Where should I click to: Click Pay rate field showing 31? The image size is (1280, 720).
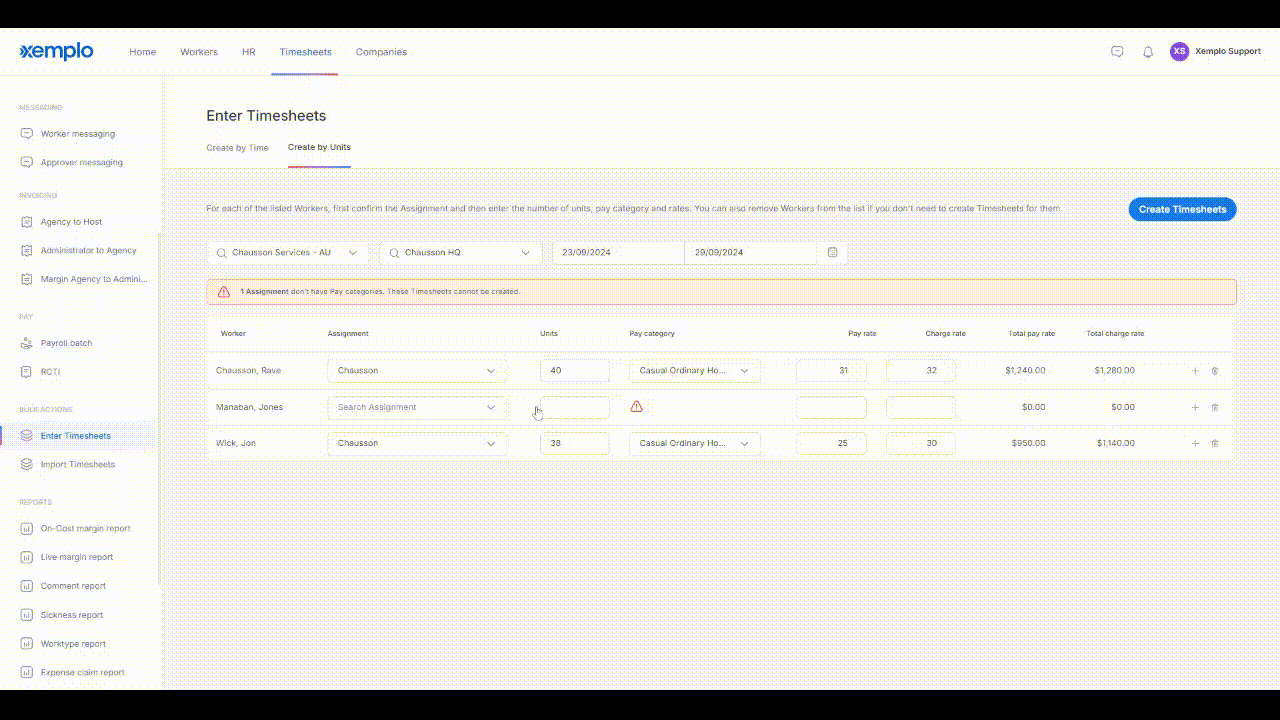tap(832, 371)
